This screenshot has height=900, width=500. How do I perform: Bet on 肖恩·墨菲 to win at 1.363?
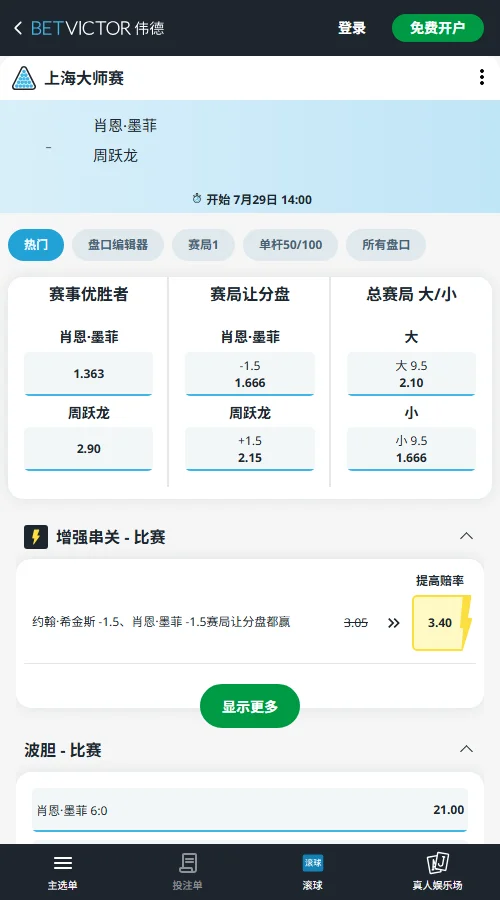88,374
